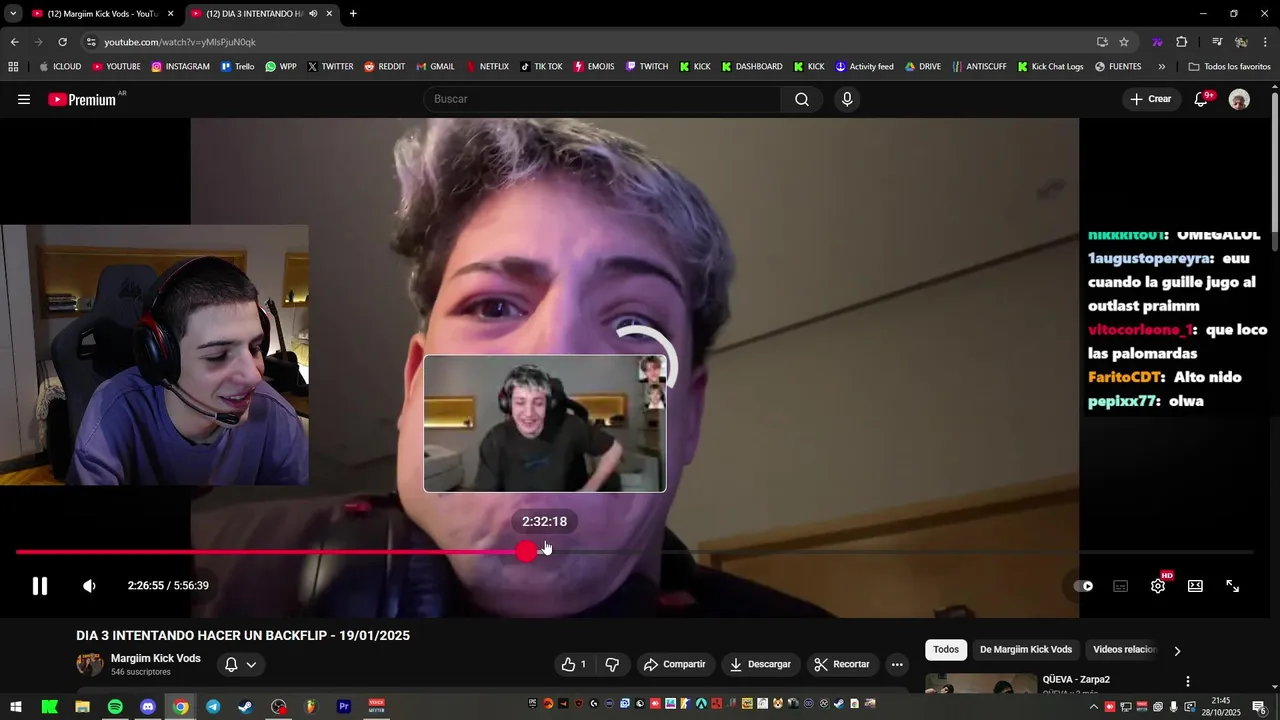The height and width of the screenshot is (720, 1280).
Task: Switch to theater mode
Action: click(x=1195, y=586)
